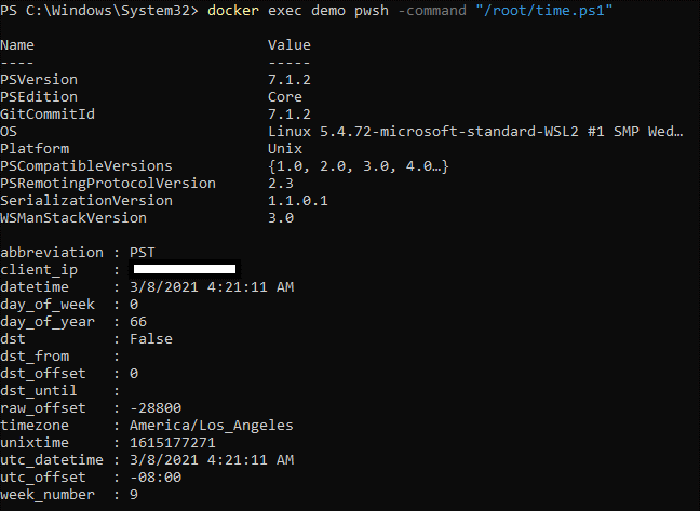Click the raw_offset value -28800
Viewport: 700px width, 511px height.
[x=155, y=408]
